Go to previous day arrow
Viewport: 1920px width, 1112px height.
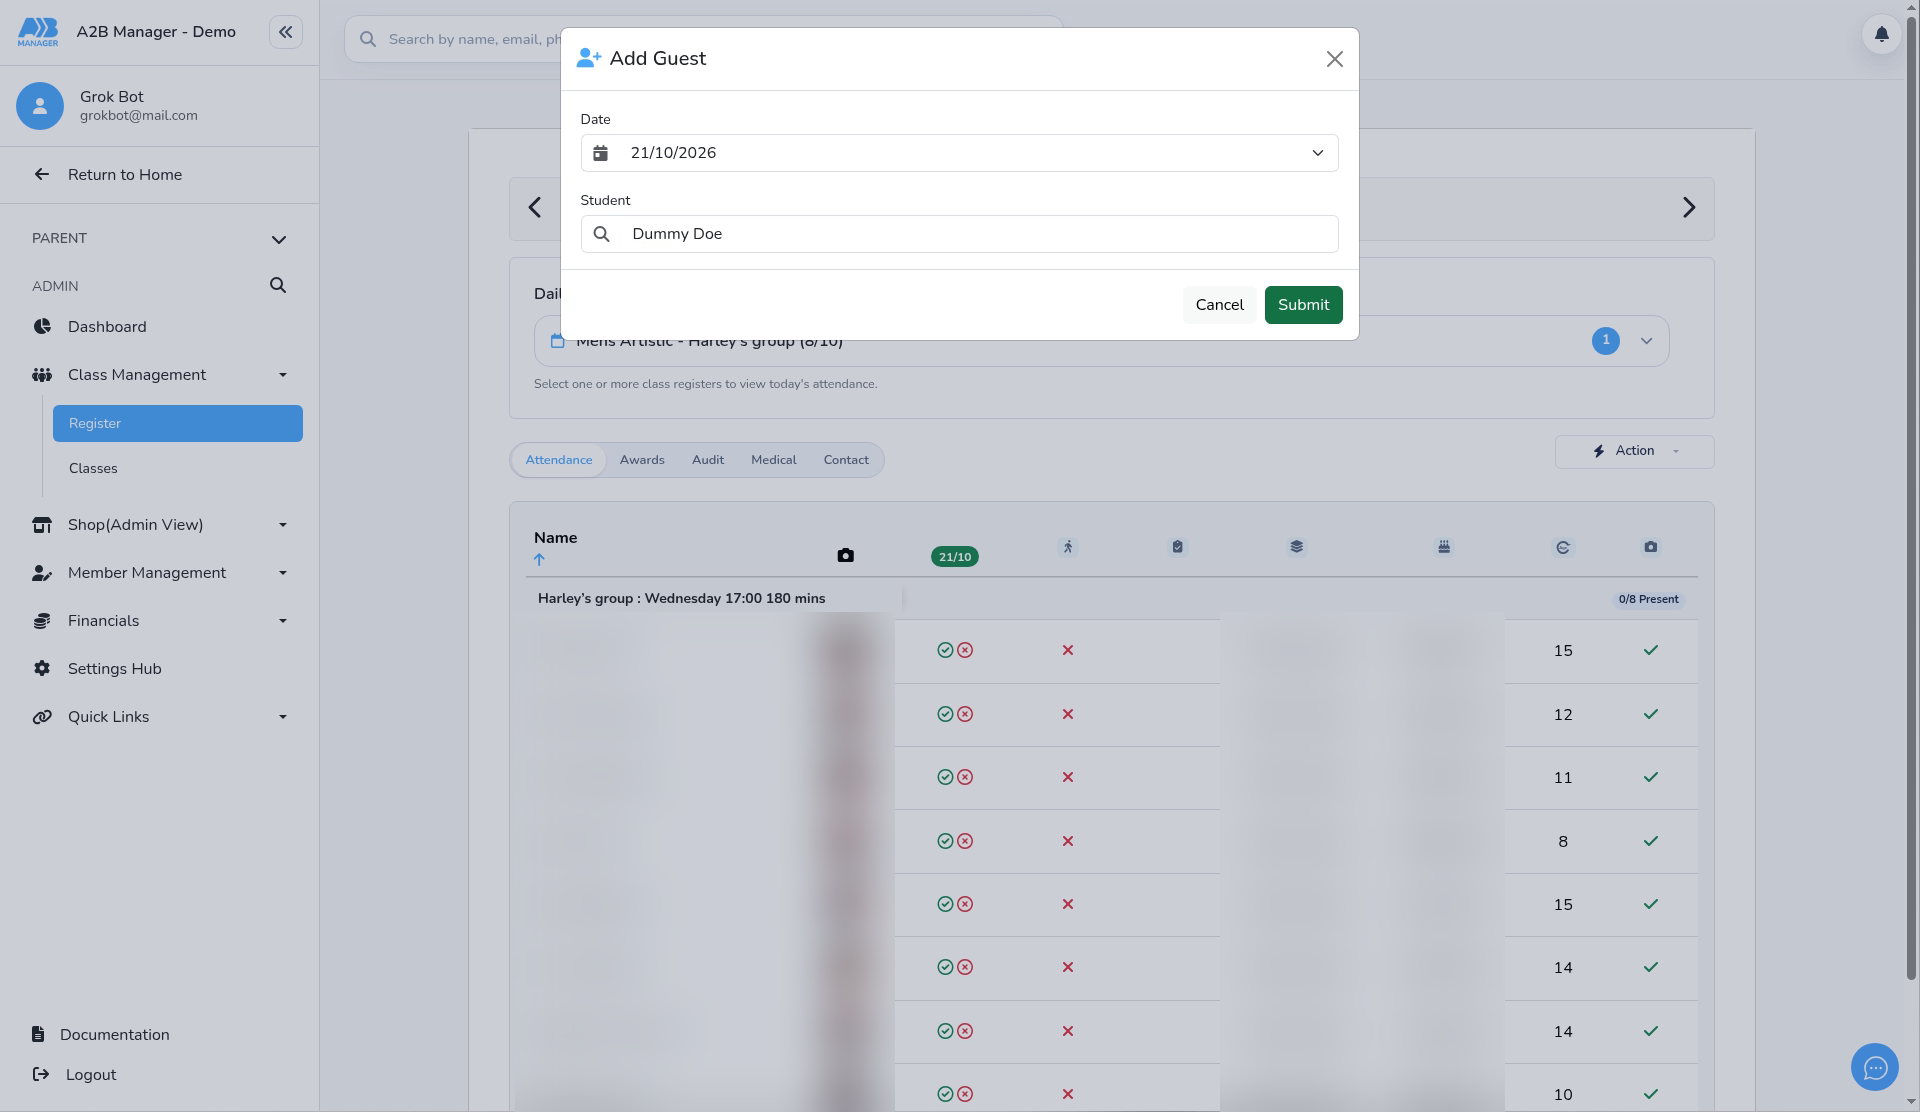(x=535, y=208)
